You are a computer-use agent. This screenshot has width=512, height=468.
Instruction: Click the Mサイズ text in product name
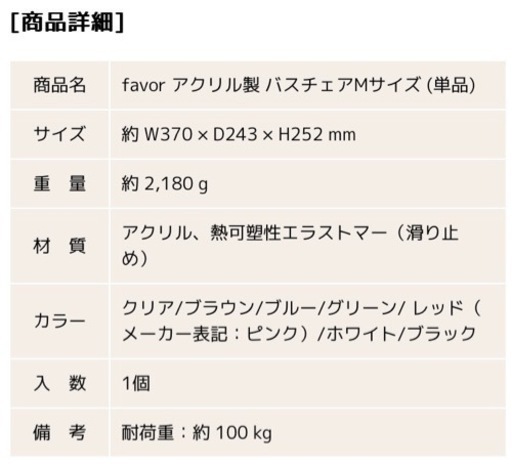tap(387, 85)
